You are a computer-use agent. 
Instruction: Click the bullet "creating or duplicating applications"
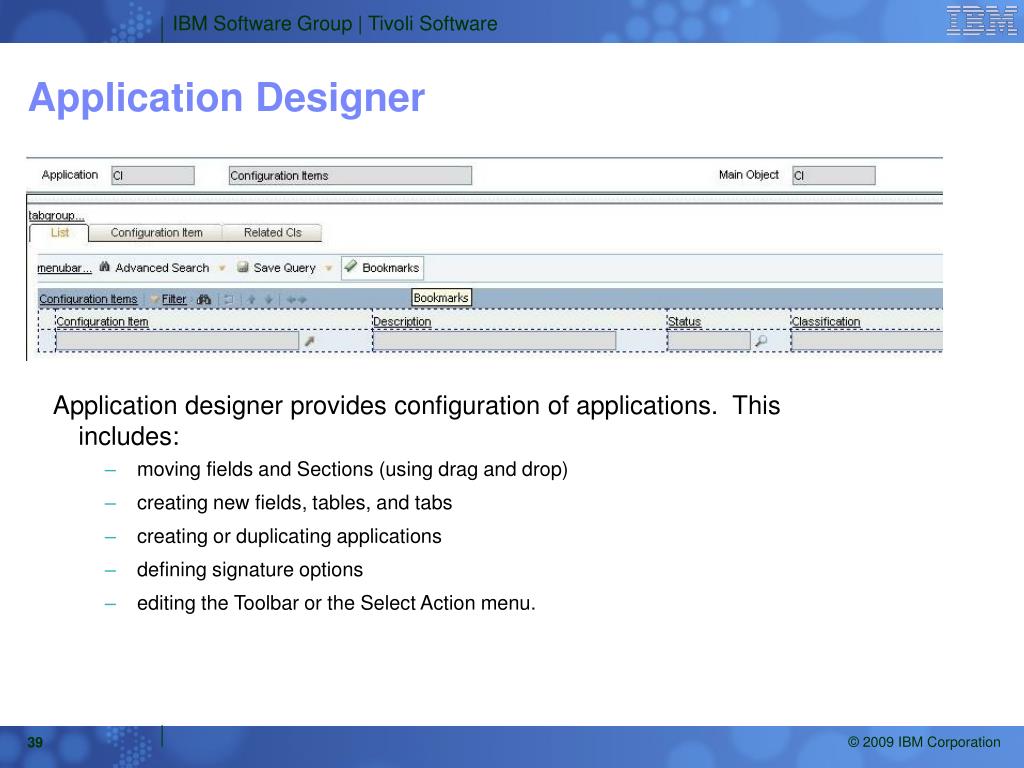tap(289, 536)
